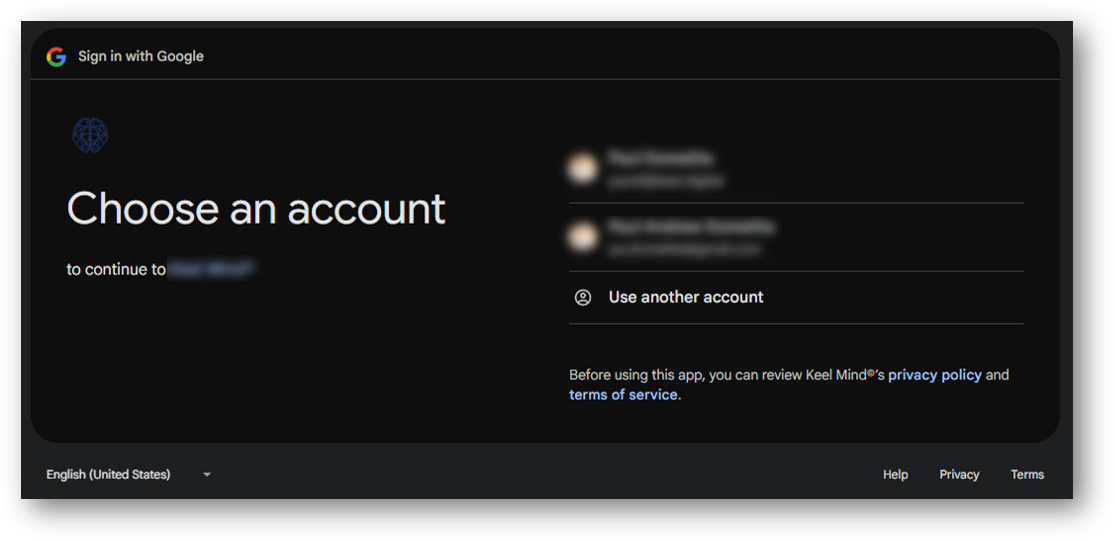1115x541 pixels.
Task: Click the Google logo icon
Action: pyautogui.click(x=56, y=57)
